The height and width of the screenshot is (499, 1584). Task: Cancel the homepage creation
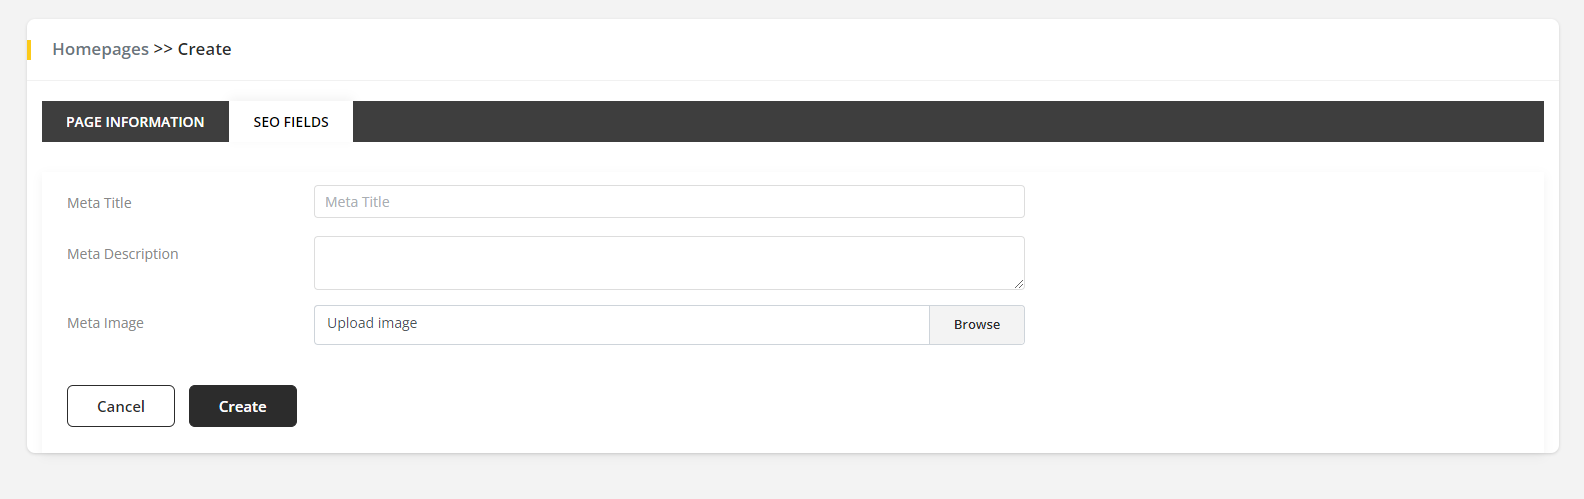click(x=121, y=406)
